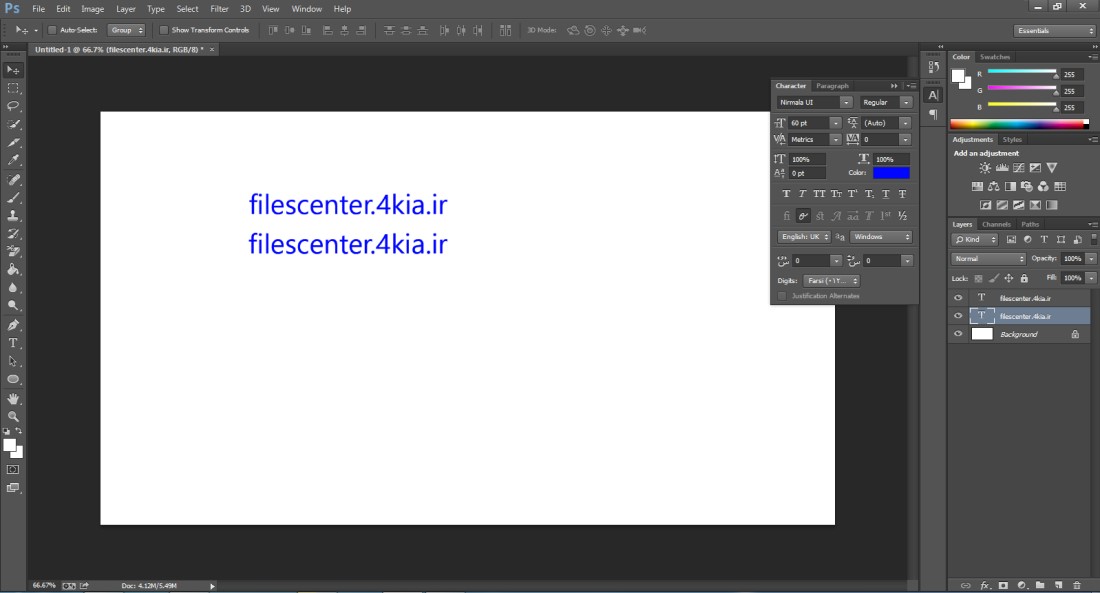Click the delete layer trash icon
Screen dimensions: 1100x593
1077,585
